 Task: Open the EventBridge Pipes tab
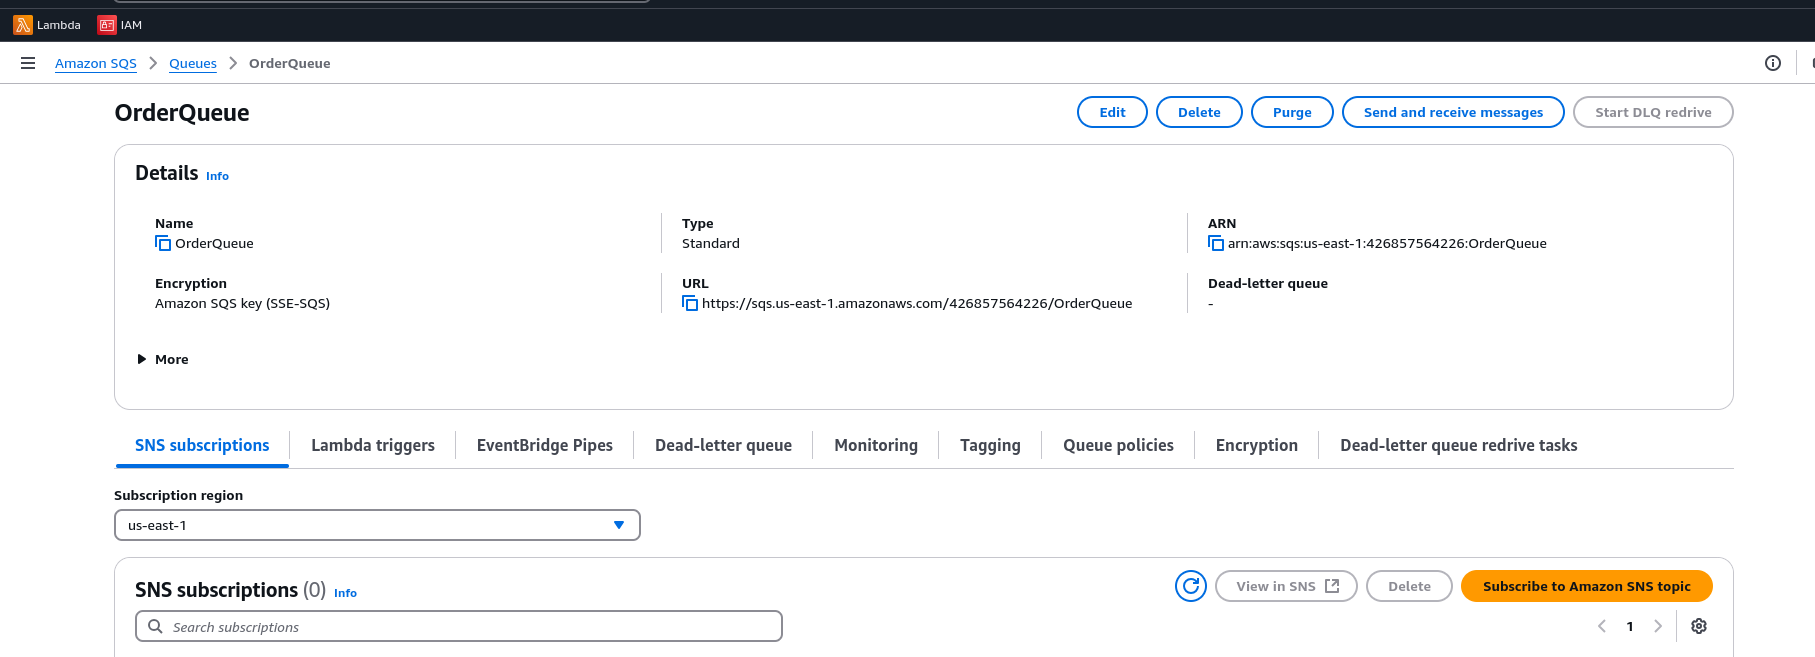pos(545,445)
